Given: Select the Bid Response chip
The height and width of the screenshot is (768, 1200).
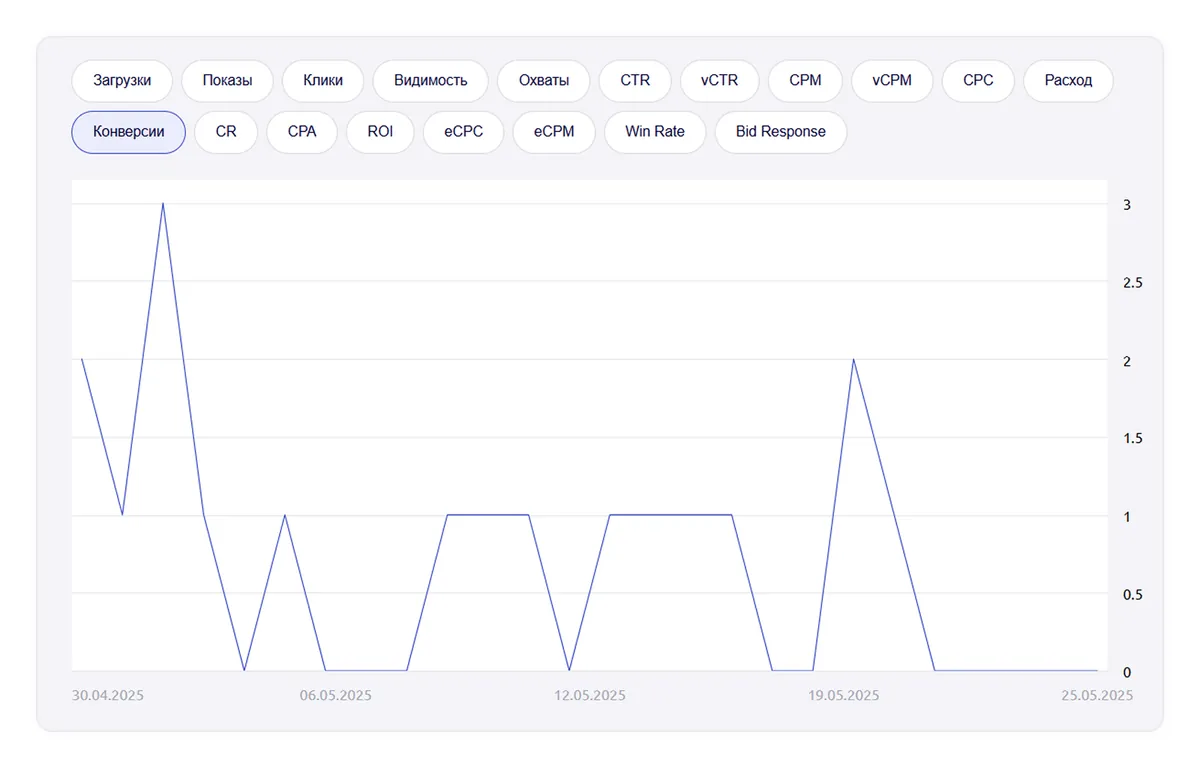Looking at the screenshot, I should [x=780, y=132].
